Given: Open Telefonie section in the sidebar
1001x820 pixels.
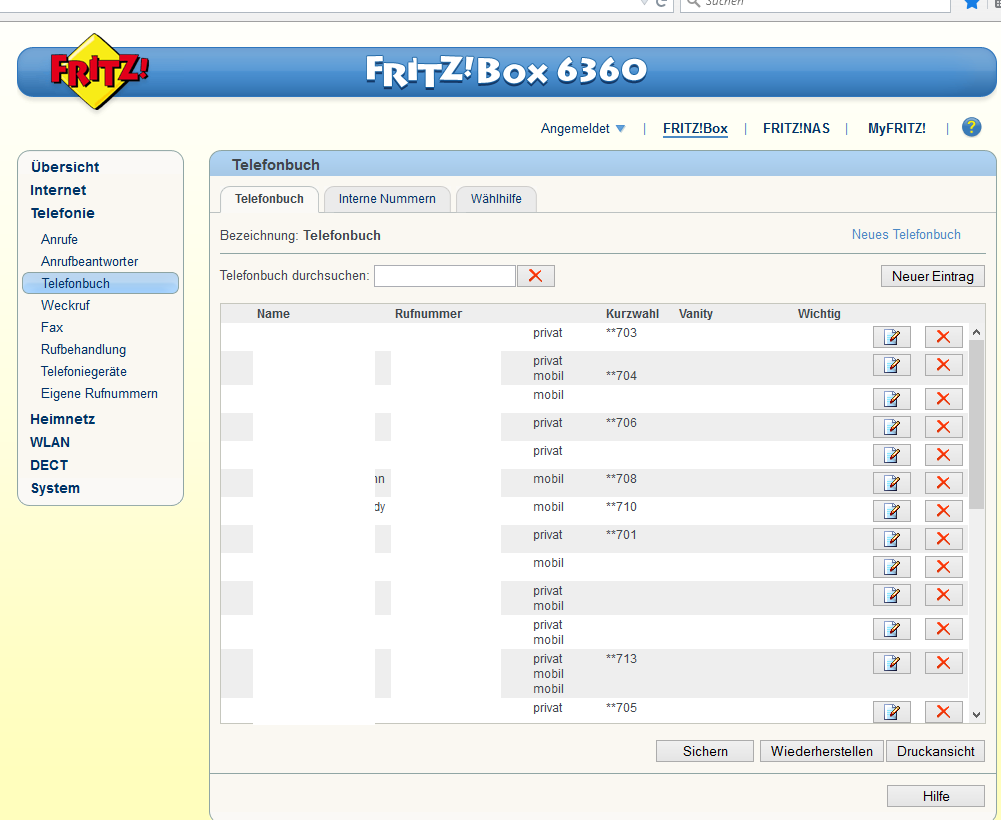Looking at the screenshot, I should click(63, 213).
